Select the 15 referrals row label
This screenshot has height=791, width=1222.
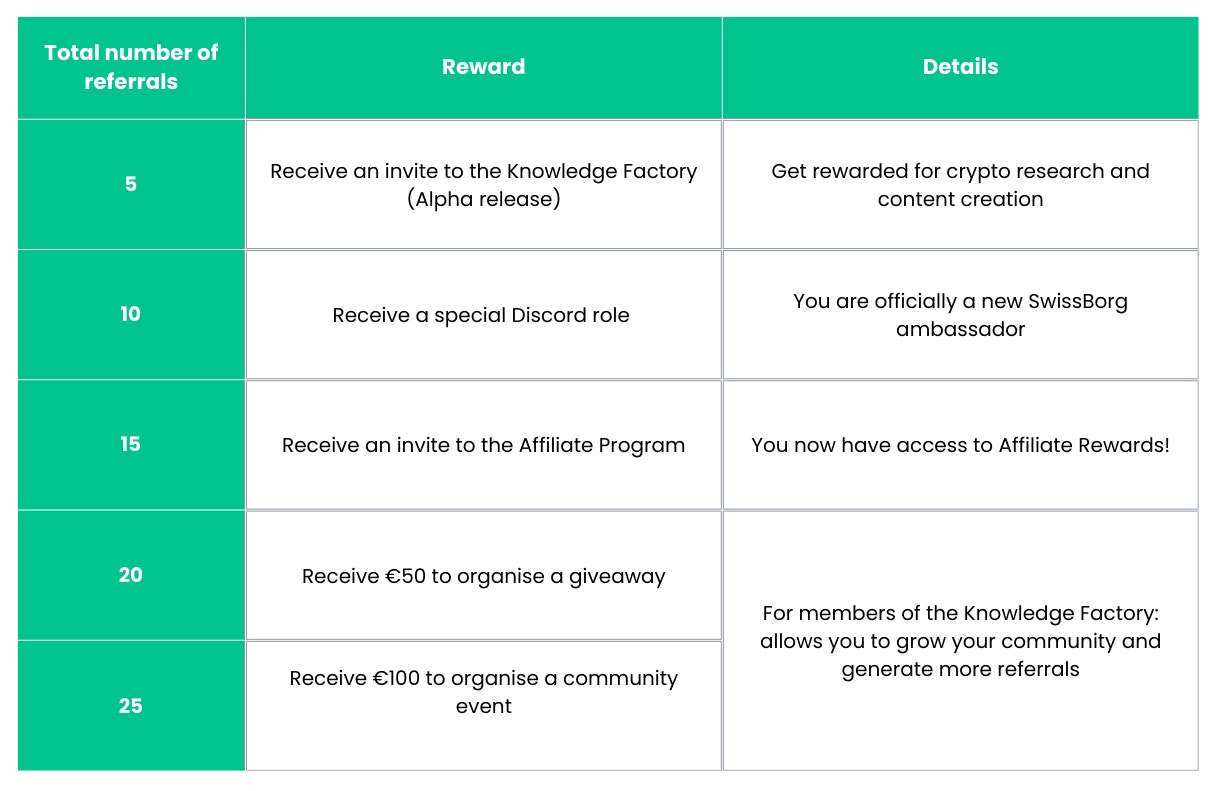pyautogui.click(x=131, y=444)
